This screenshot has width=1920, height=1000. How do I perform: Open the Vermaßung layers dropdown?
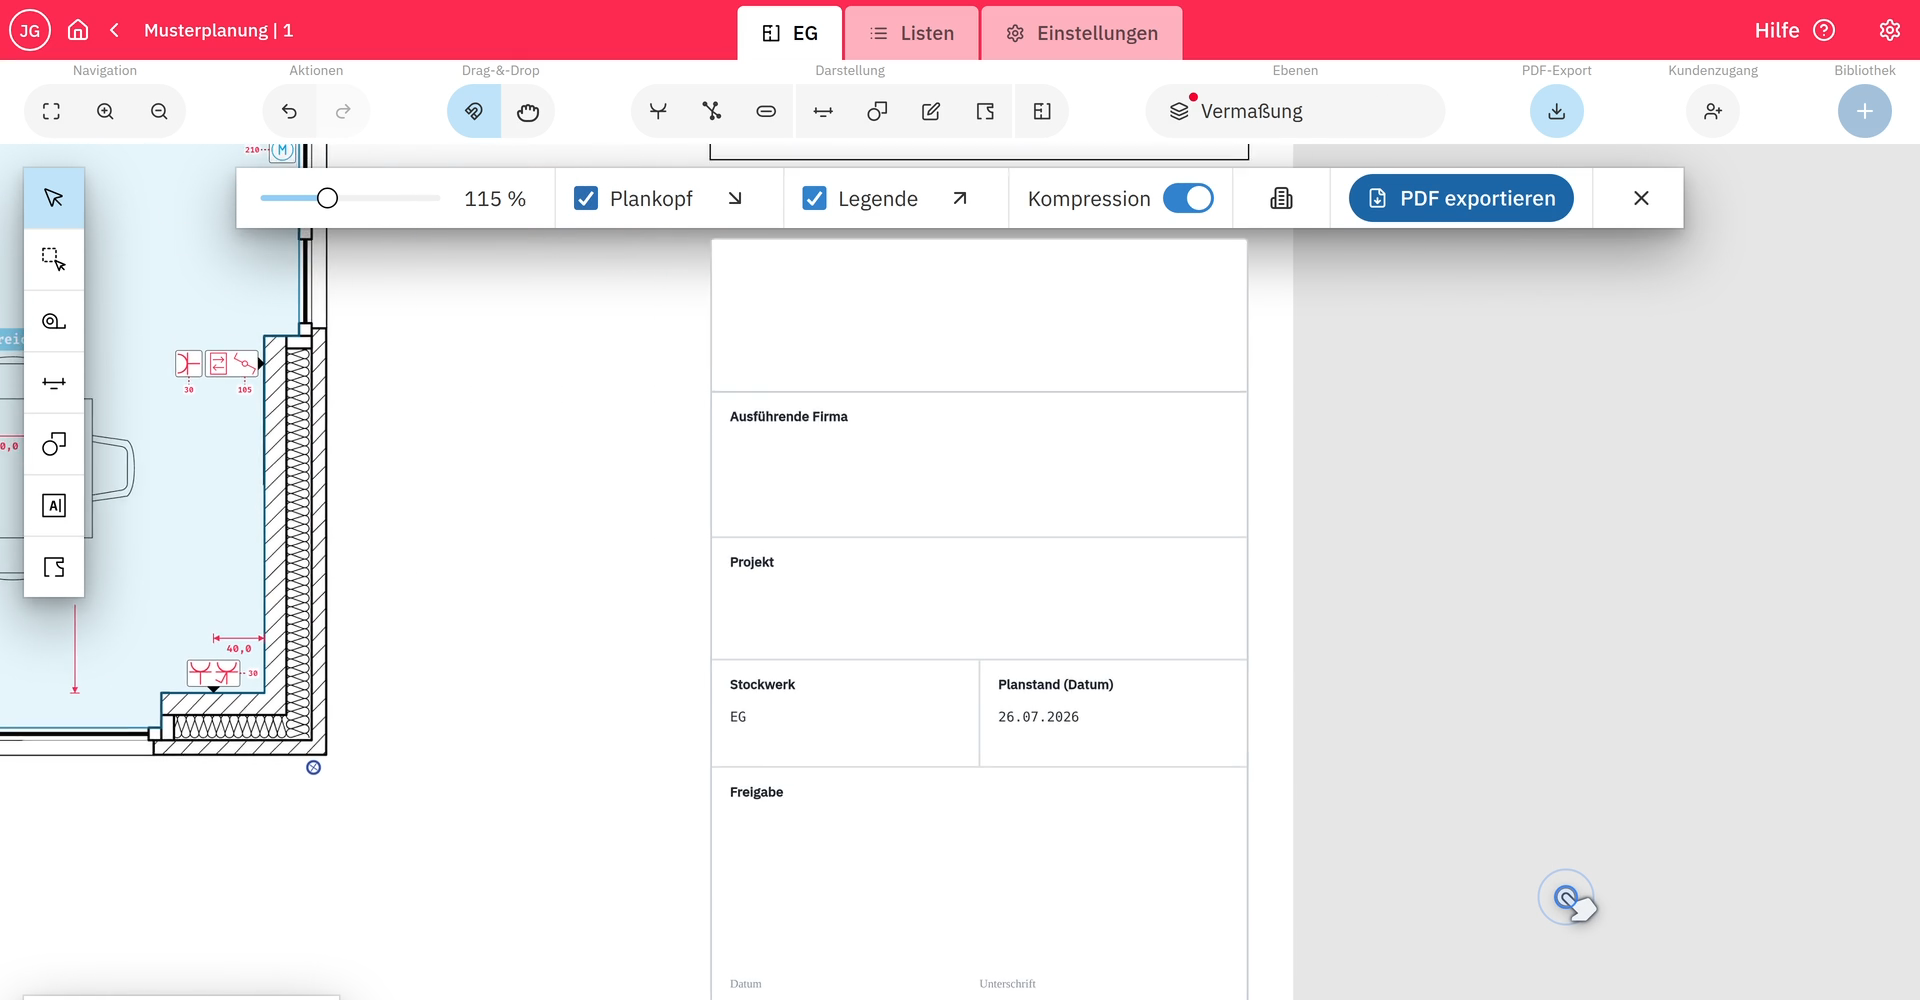coord(1295,111)
